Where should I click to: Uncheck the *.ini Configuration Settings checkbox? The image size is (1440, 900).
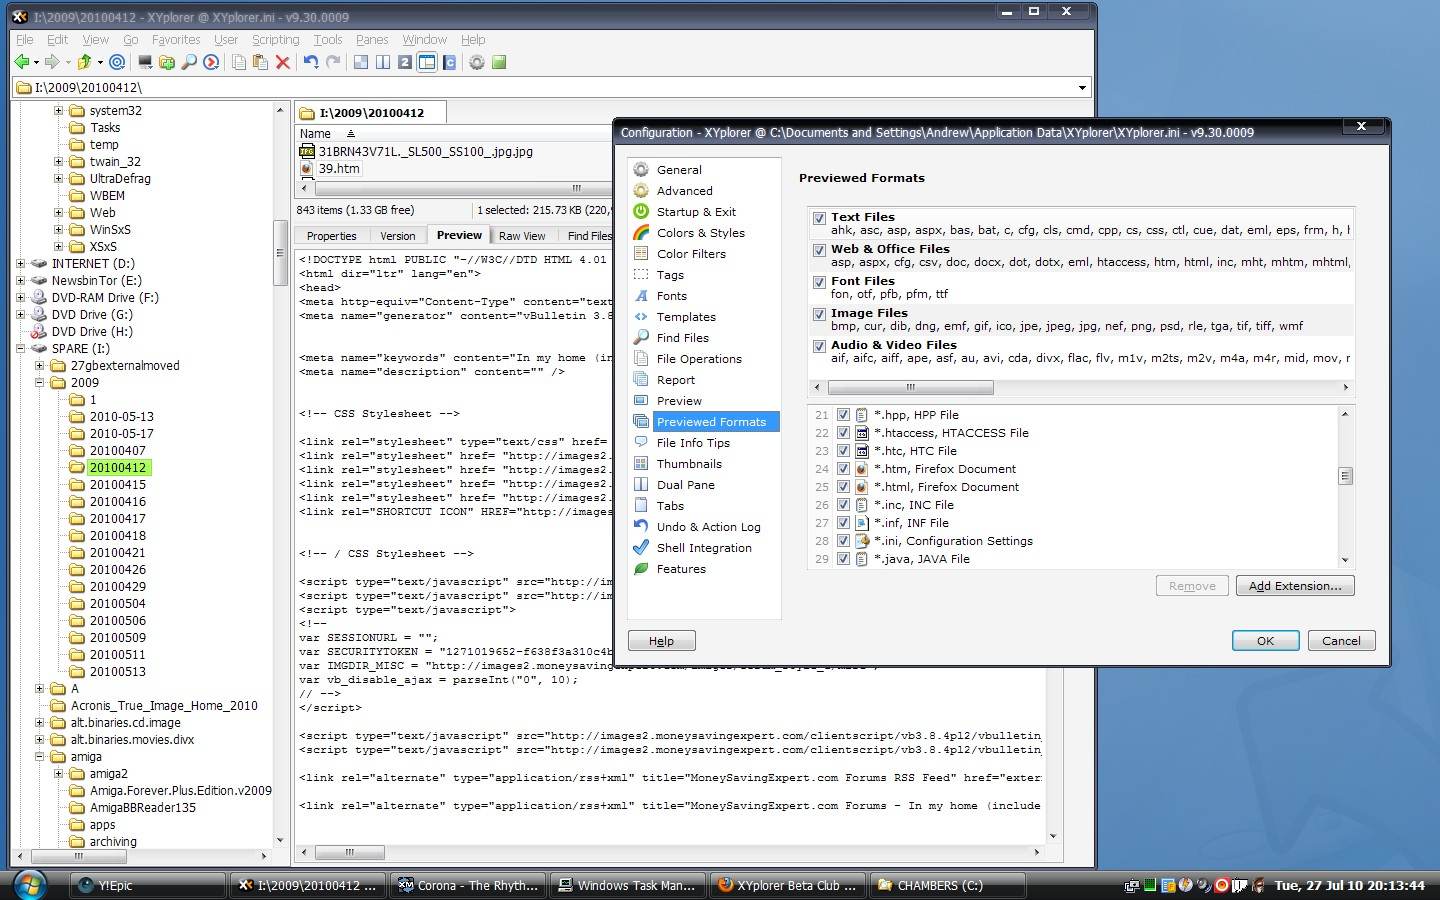click(843, 541)
